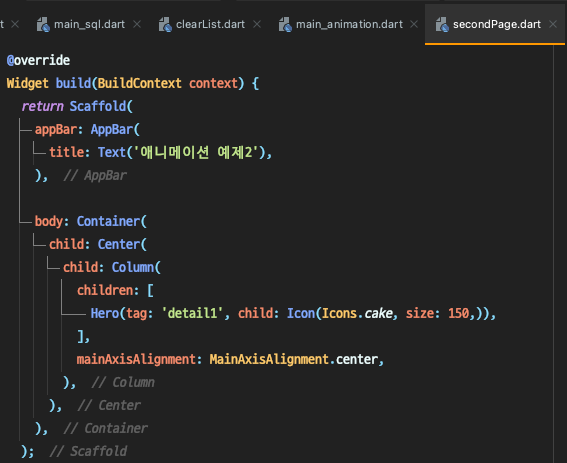This screenshot has height=463, width=567.
Task: Click the '// Column' closing comment
Action: (x=123, y=383)
